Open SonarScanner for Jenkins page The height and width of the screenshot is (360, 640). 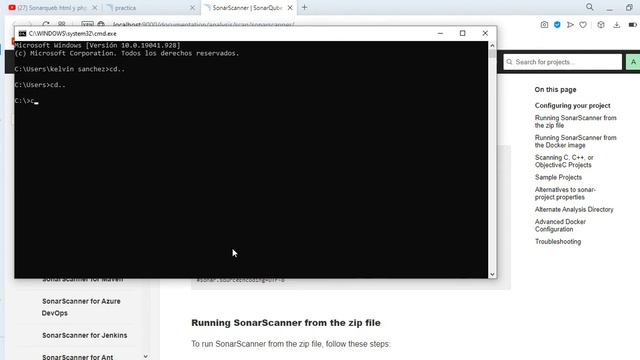point(84,335)
